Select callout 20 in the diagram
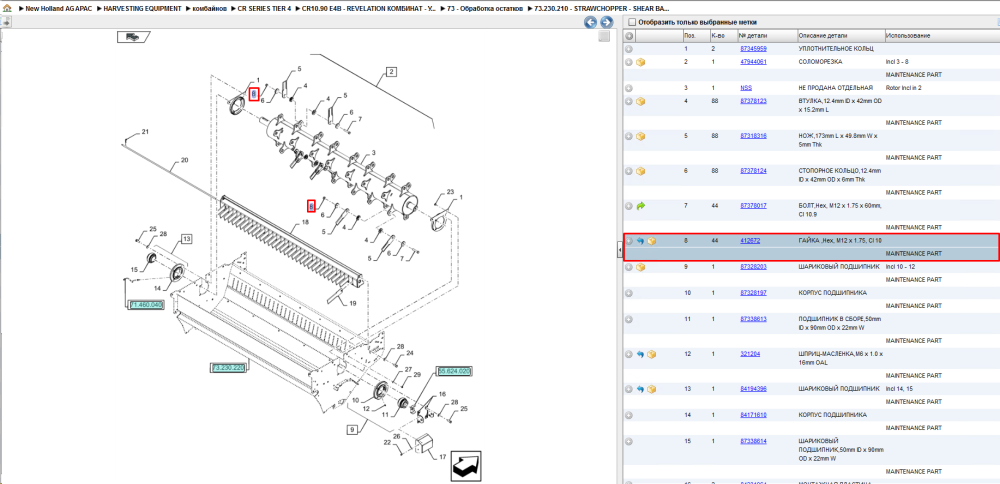 click(184, 160)
